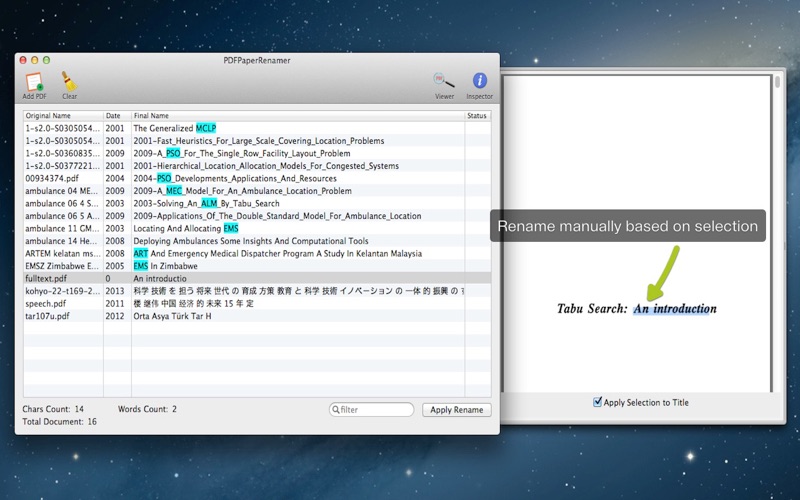Toggle Apply Selection to Title checkbox
Viewport: 800px width, 500px height.
click(x=598, y=402)
